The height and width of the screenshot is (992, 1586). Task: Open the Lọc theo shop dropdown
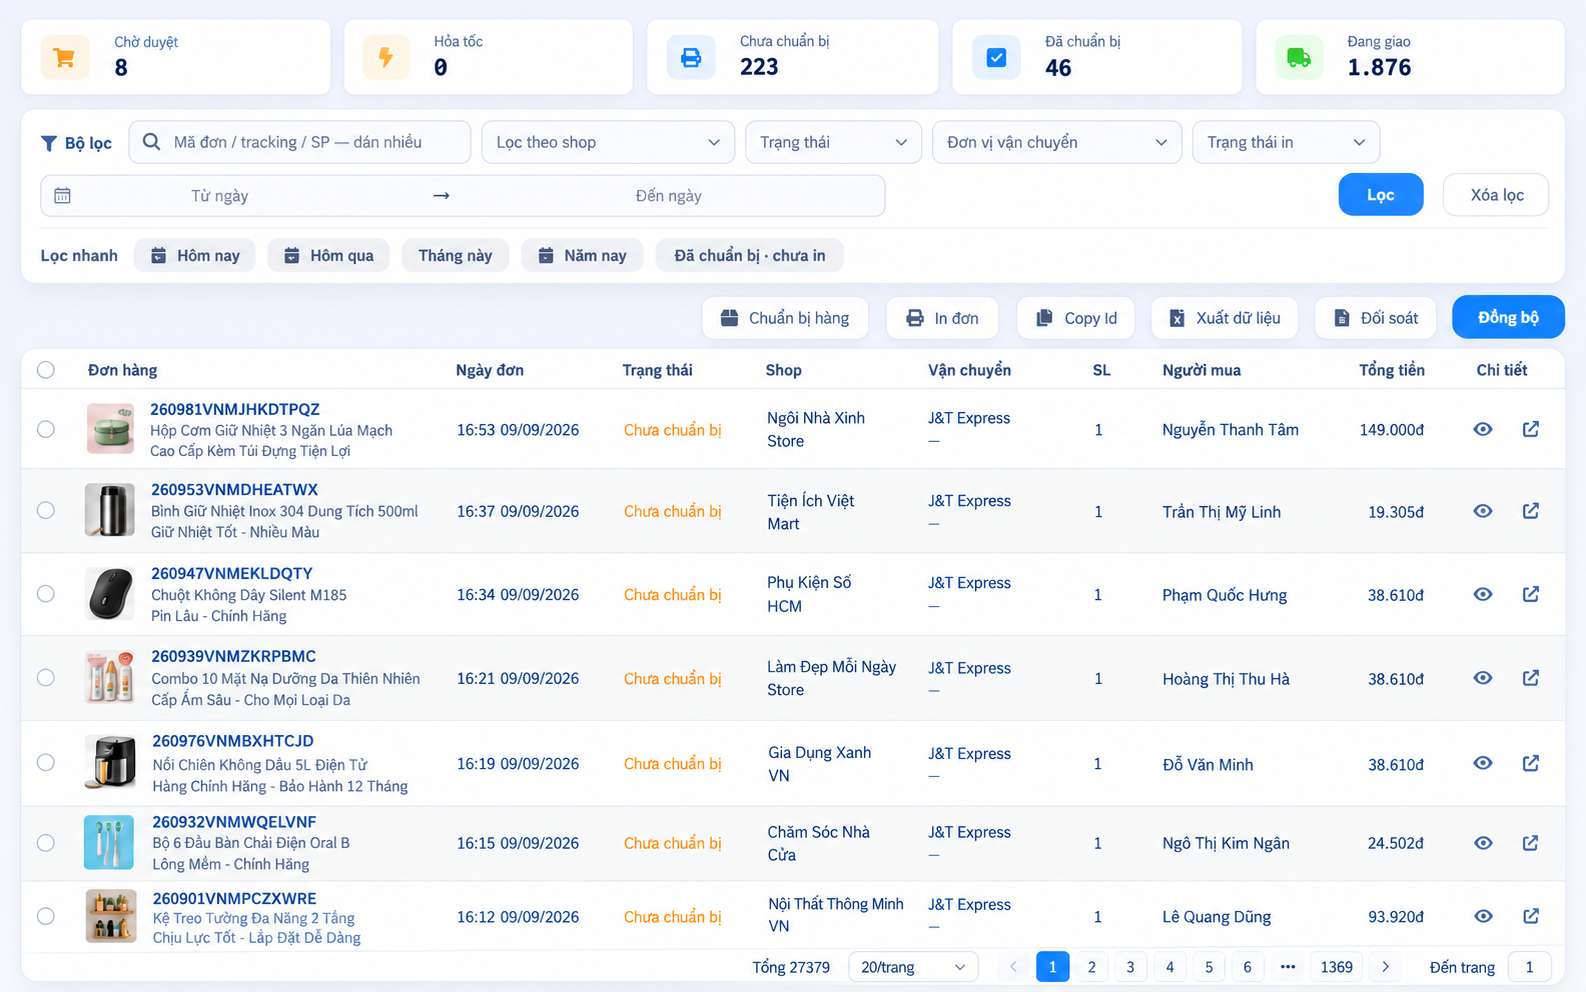(608, 142)
